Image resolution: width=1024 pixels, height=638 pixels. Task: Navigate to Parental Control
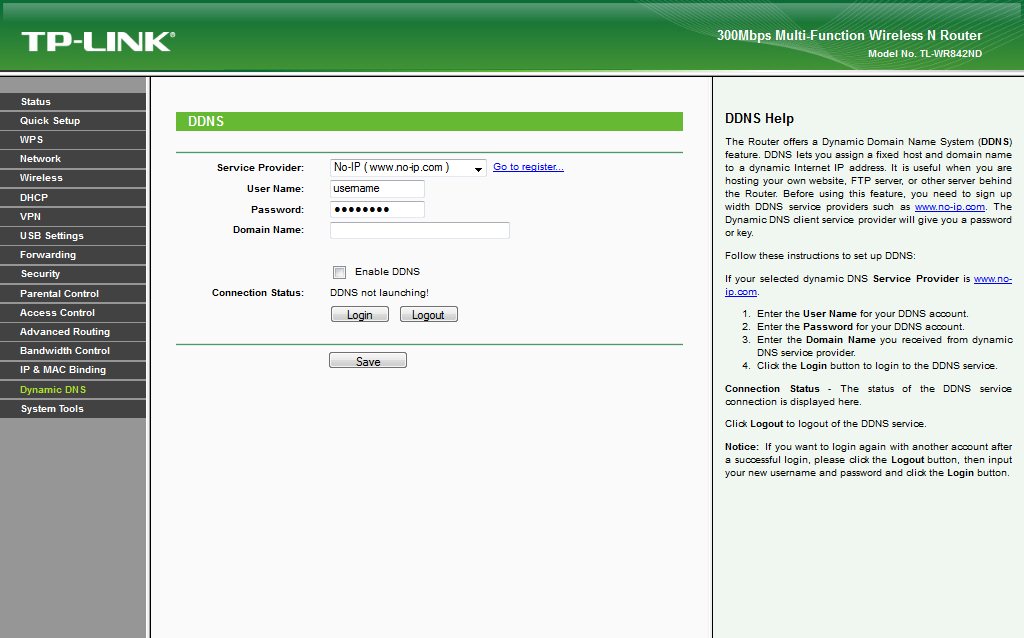[x=60, y=294]
